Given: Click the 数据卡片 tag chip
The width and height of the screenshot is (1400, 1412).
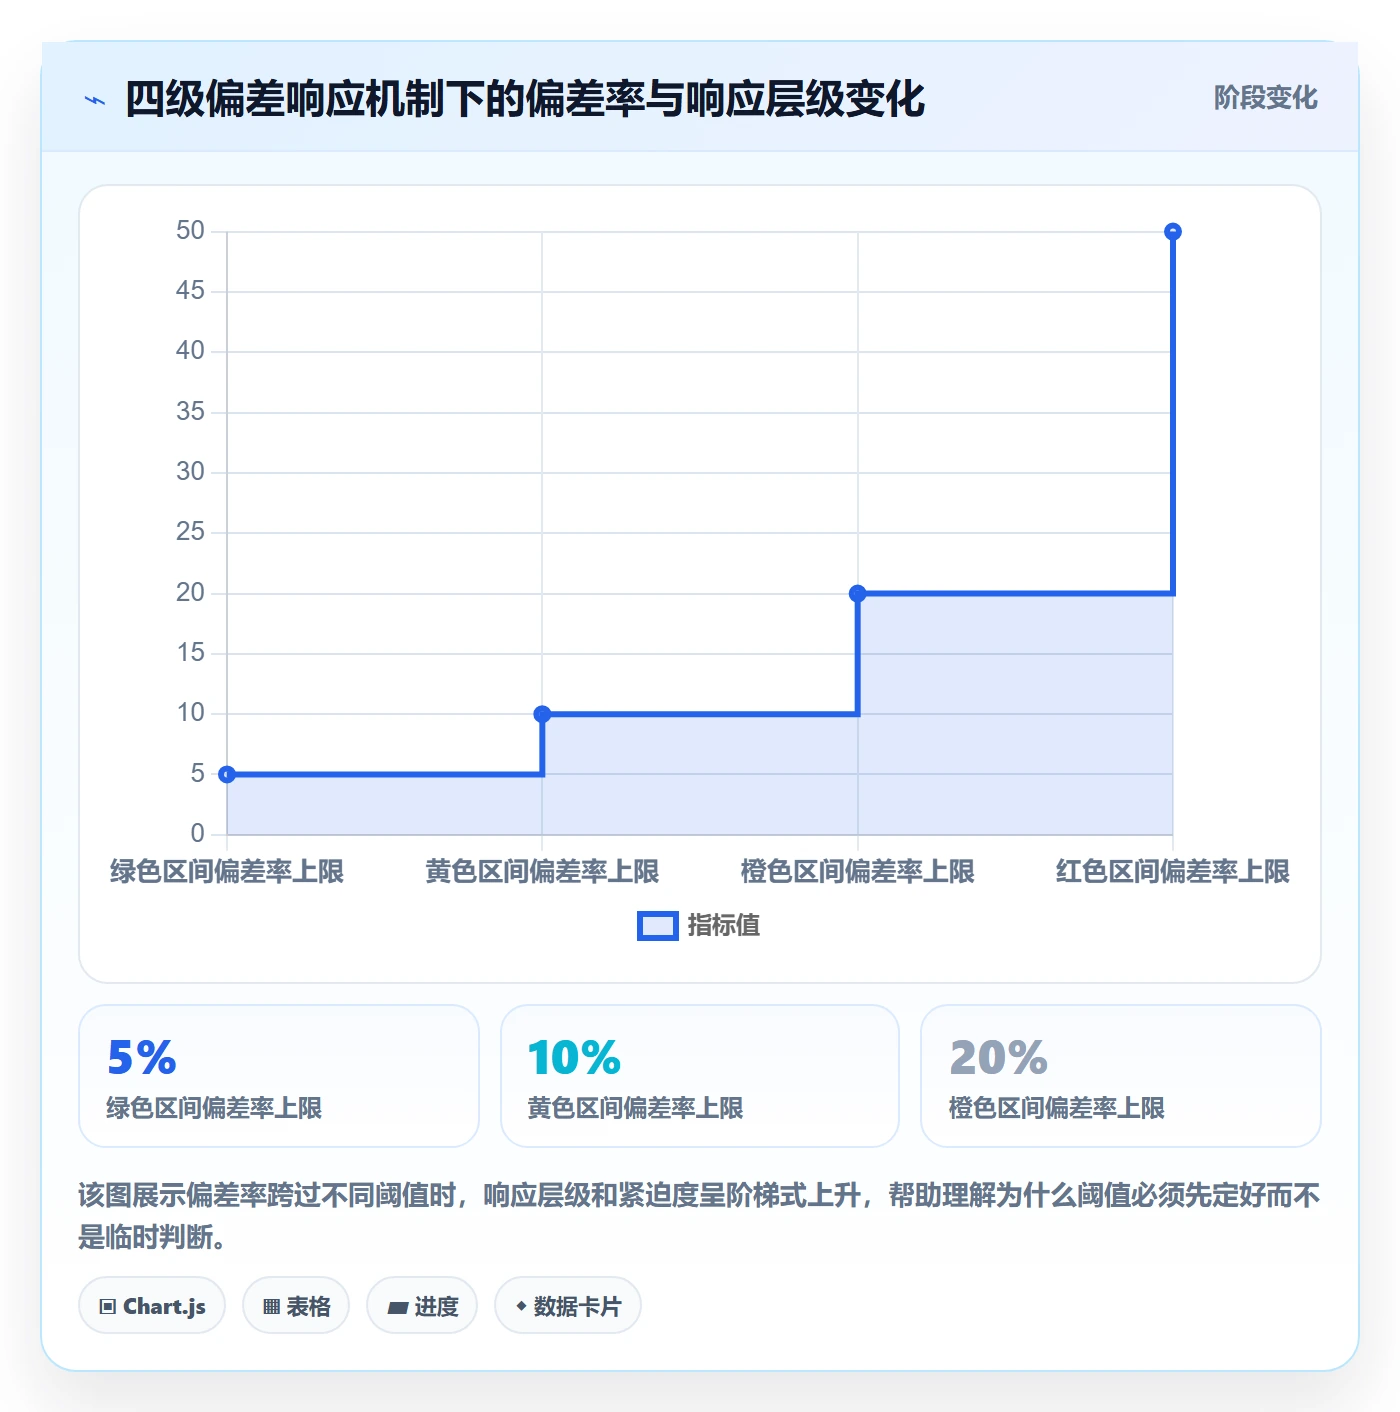Looking at the screenshot, I should [x=568, y=1305].
